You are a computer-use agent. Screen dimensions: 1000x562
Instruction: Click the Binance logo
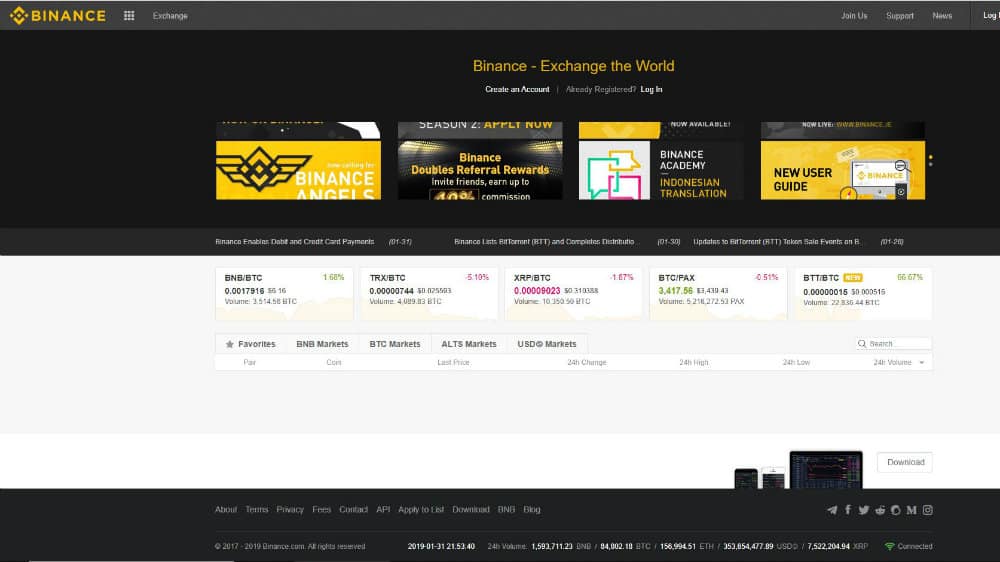[x=57, y=15]
